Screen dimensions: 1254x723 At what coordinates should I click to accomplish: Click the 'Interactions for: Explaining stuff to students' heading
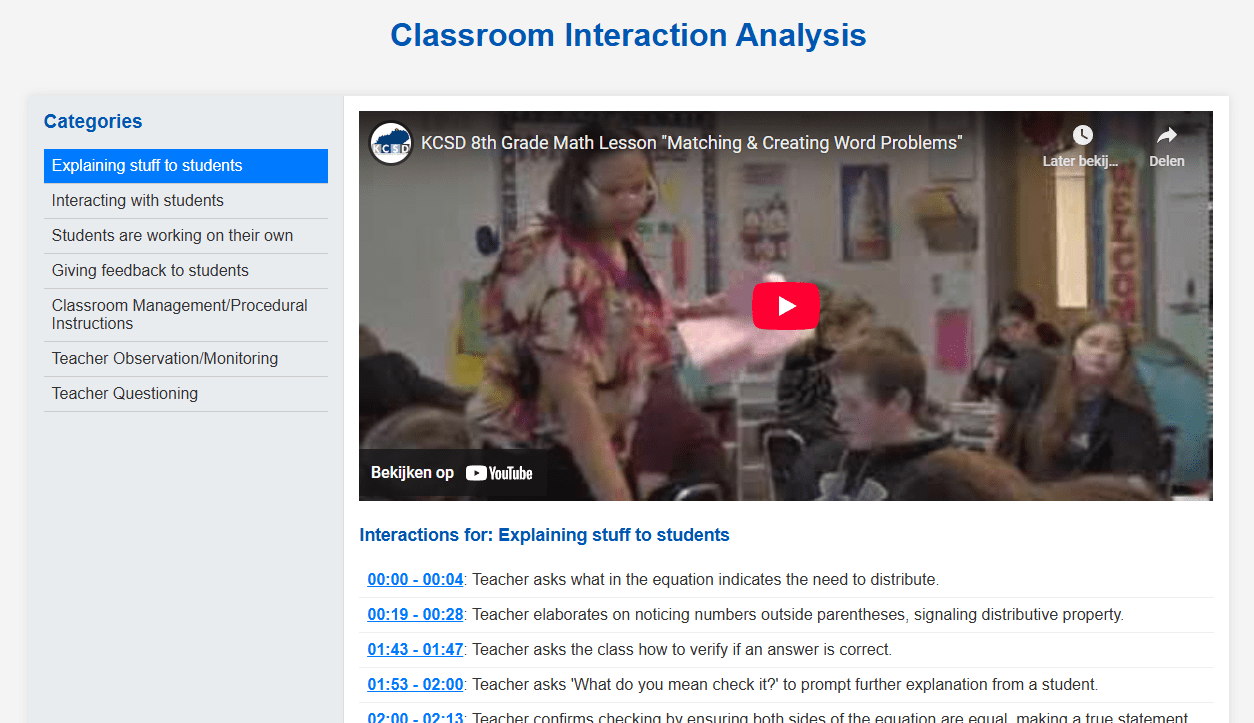tap(544, 535)
